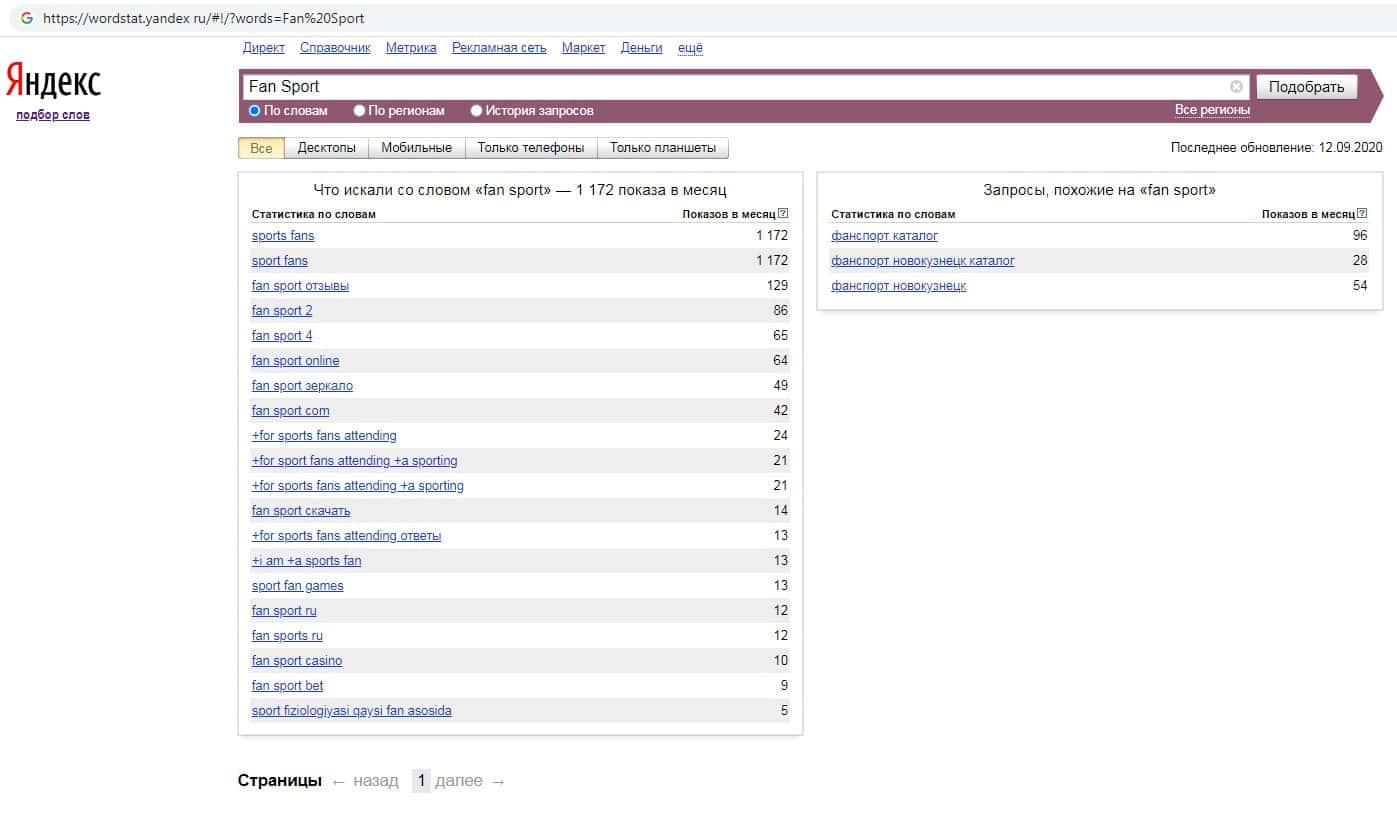1397x814 pixels.
Task: Click the Yandex logo
Action: click(53, 82)
